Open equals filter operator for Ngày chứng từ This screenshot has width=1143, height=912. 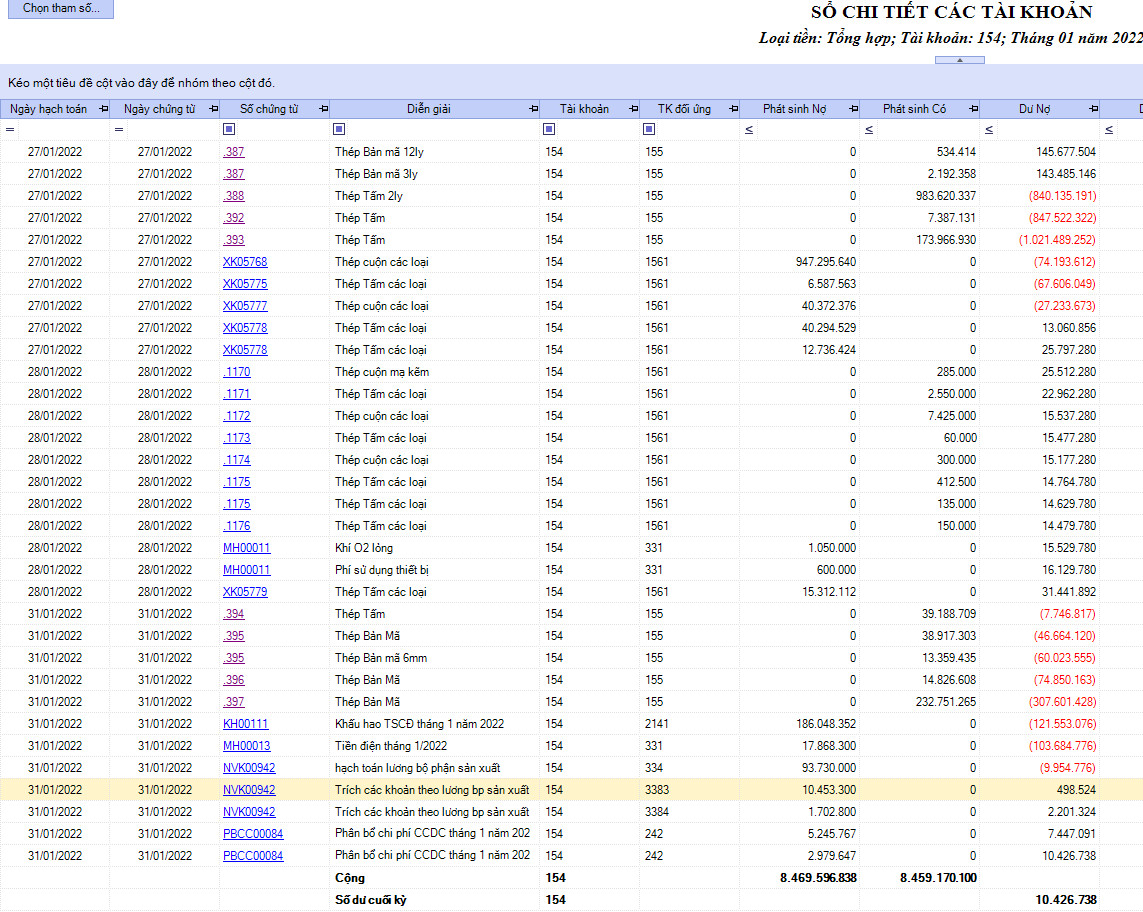click(x=120, y=130)
